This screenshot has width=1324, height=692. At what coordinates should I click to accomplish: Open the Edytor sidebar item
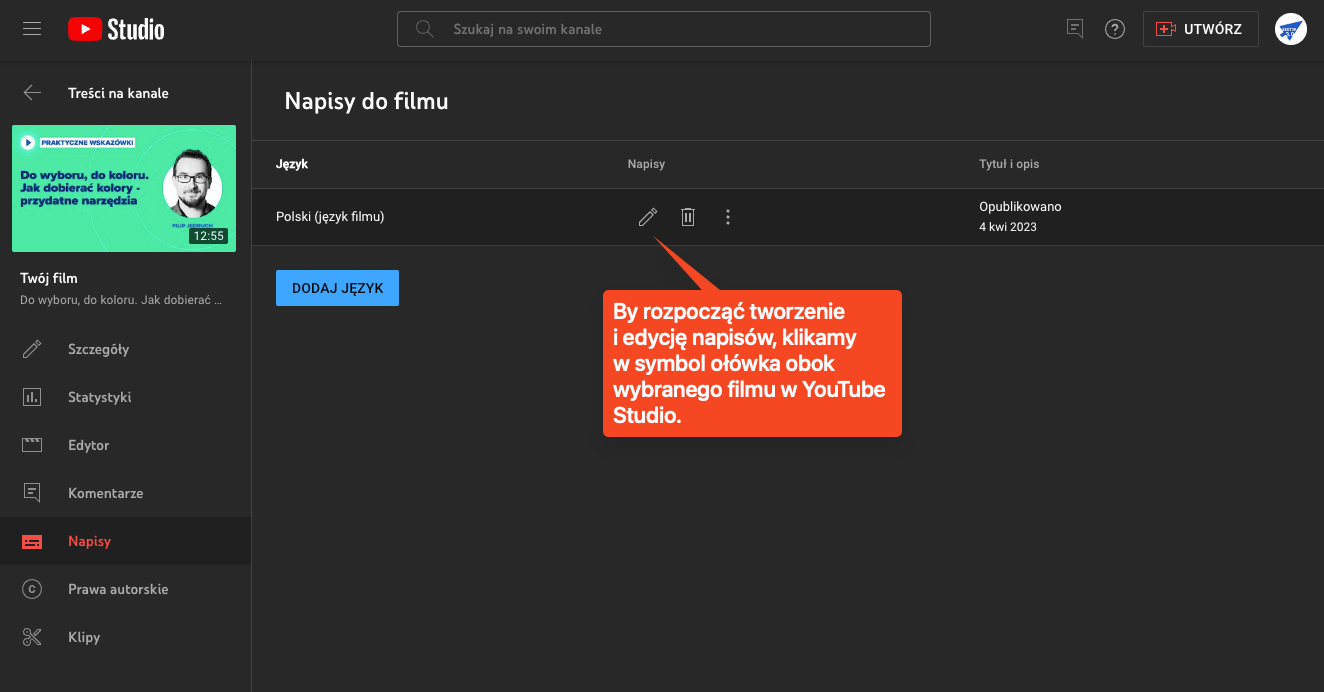click(88, 445)
